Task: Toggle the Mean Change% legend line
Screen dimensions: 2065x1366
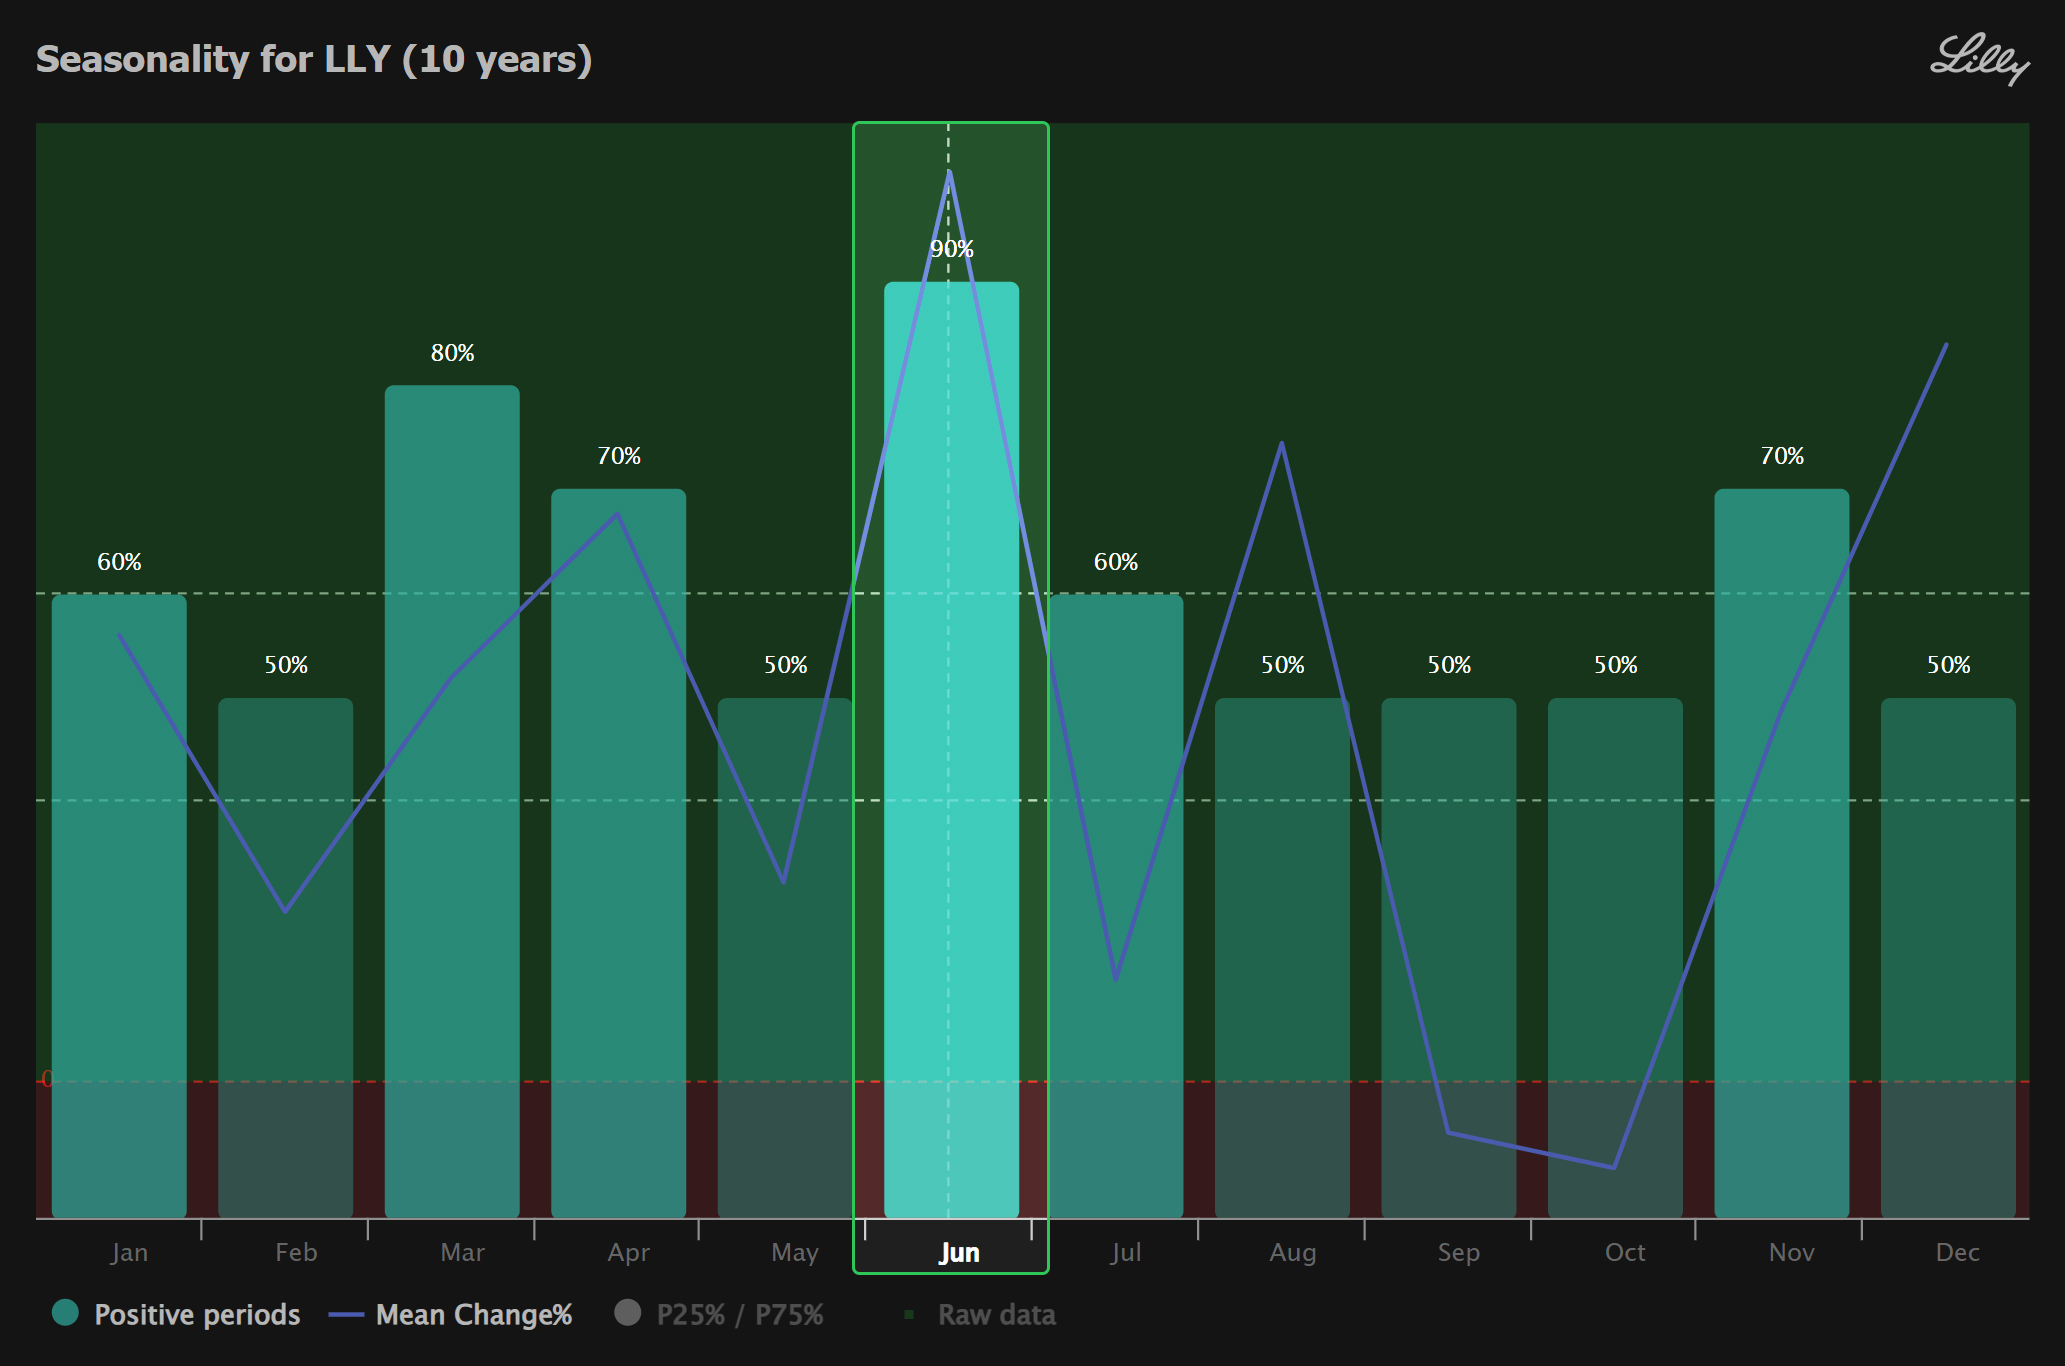Action: [346, 1315]
